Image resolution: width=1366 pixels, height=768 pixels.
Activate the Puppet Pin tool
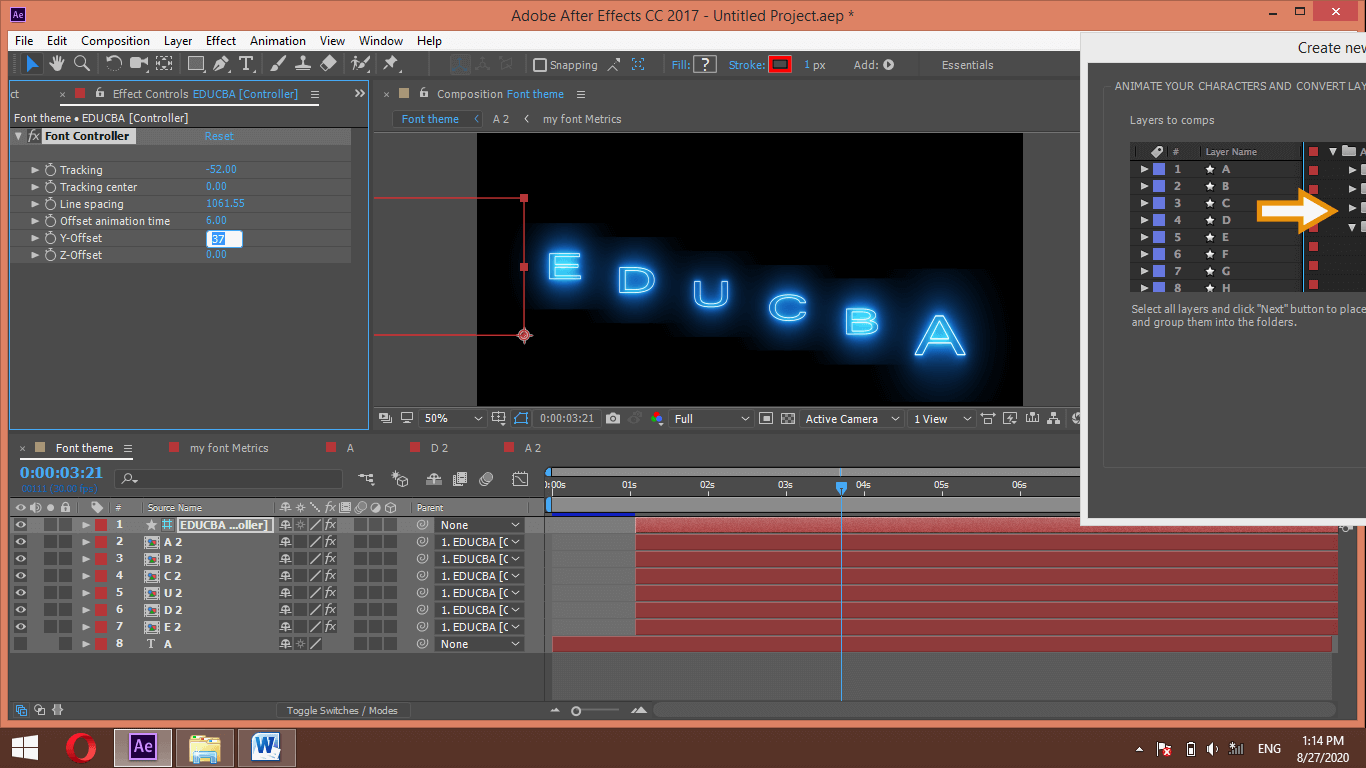391,64
